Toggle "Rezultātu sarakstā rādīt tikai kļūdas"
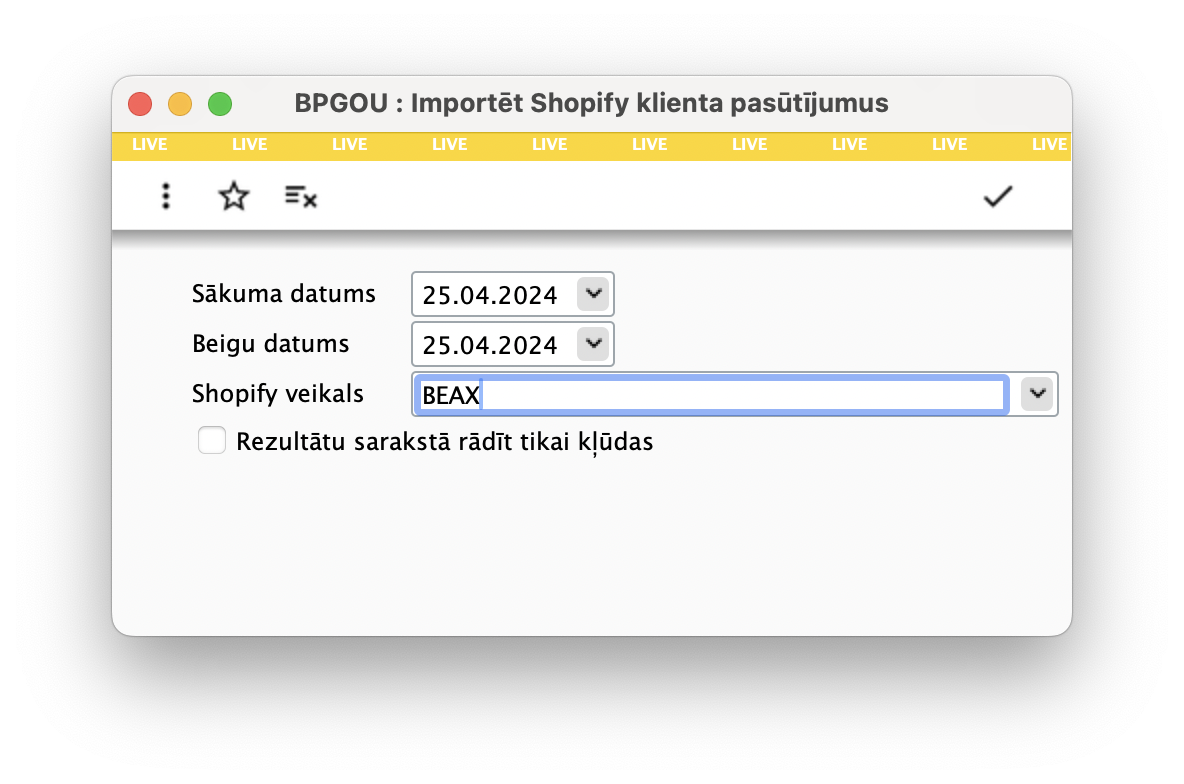The image size is (1184, 784). [x=212, y=440]
